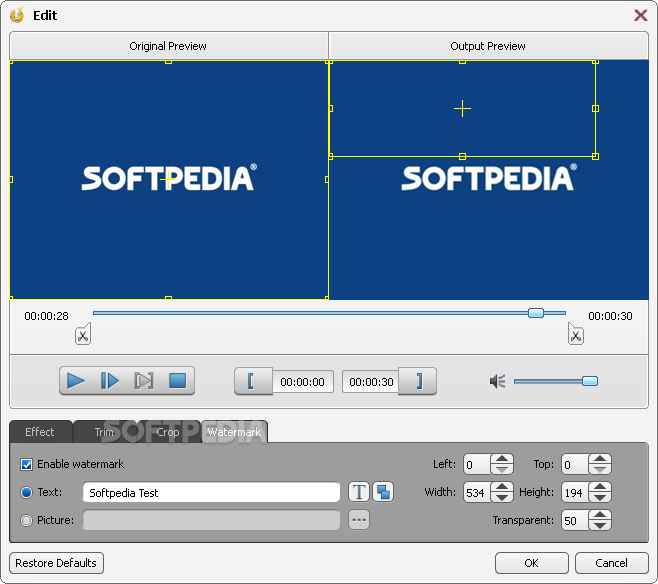Click Output Preview header
Viewport: 658px width, 584px height.
488,46
